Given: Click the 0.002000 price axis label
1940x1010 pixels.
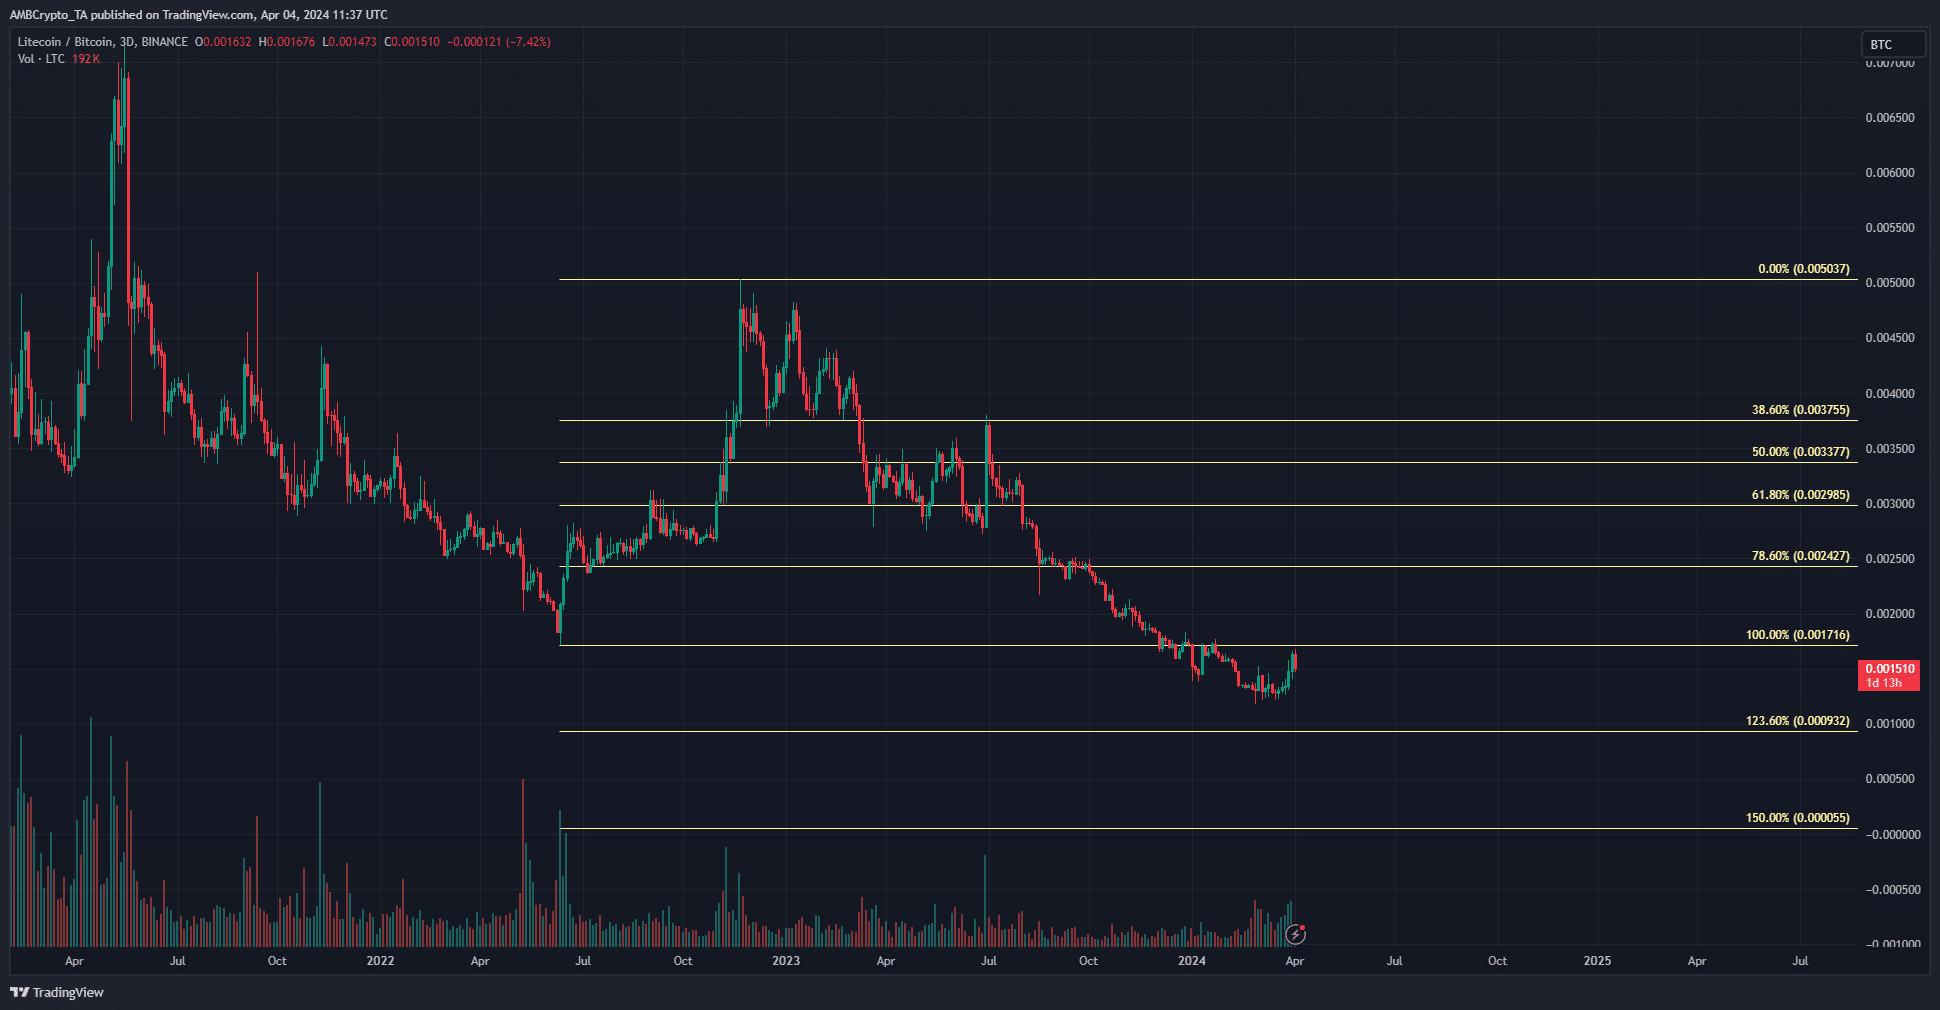Looking at the screenshot, I should pyautogui.click(x=1890, y=614).
